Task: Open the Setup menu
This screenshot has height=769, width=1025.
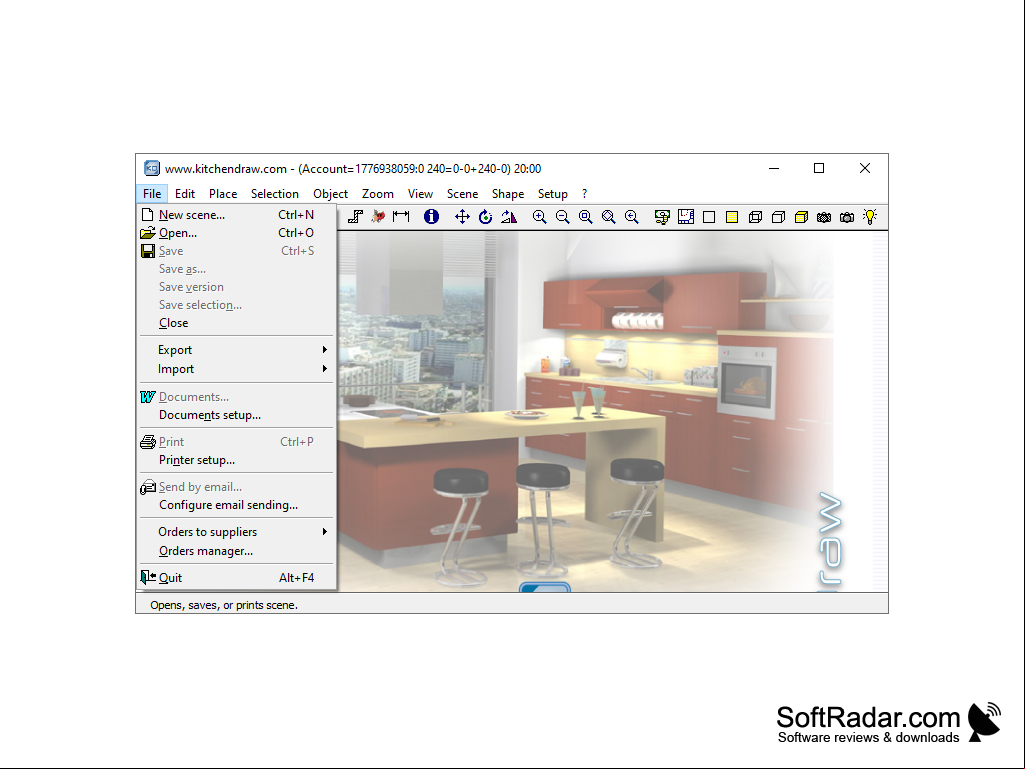Action: coord(552,194)
